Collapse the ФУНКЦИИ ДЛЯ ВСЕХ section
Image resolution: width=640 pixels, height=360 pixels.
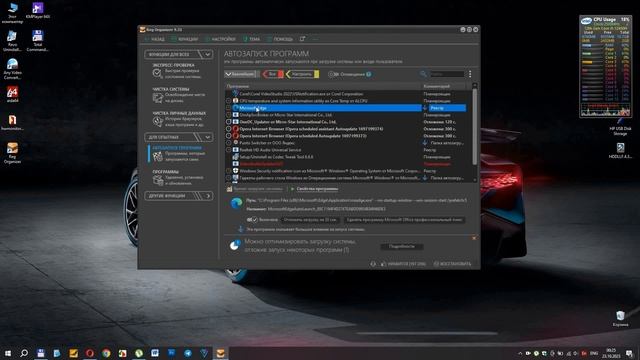click(178, 54)
